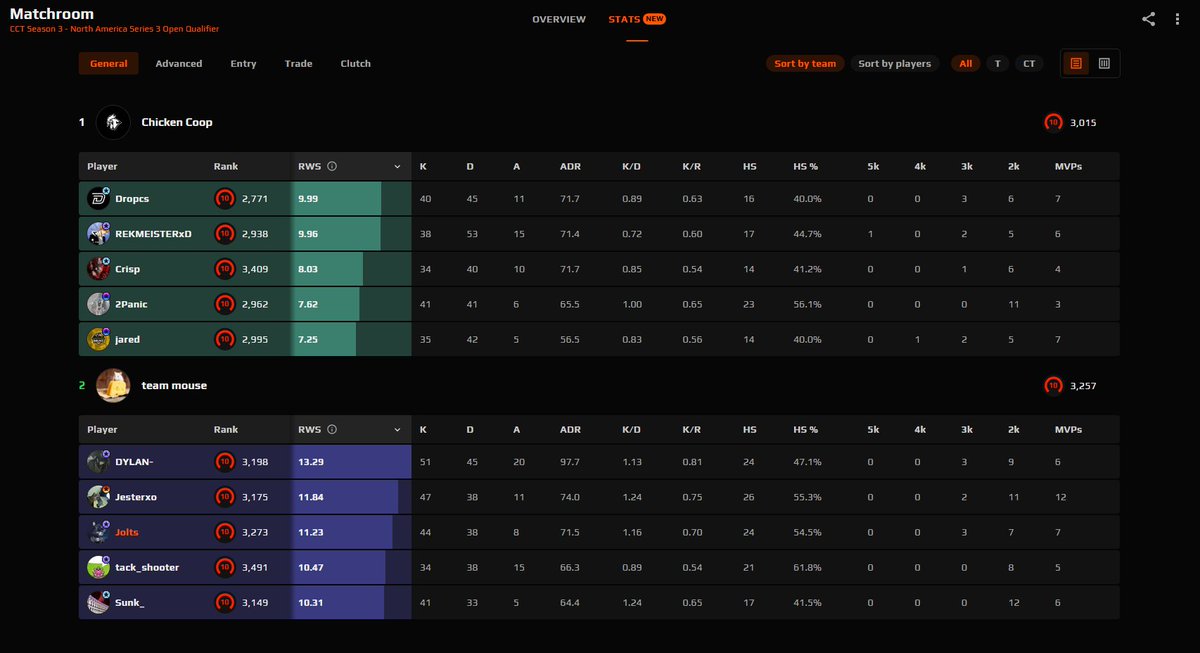Sort Chicken Coop table by 2k header
Screen dimensions: 1200x653
tap(1014, 166)
